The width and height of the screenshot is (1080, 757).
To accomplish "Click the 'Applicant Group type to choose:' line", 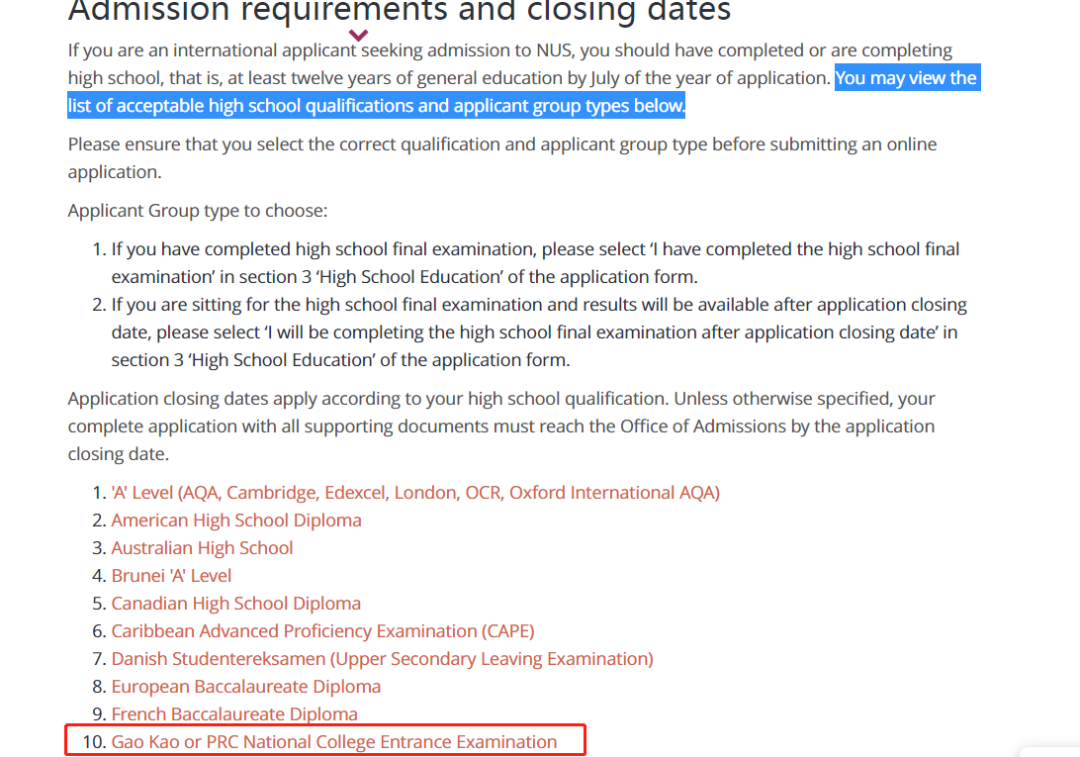I will 198,210.
